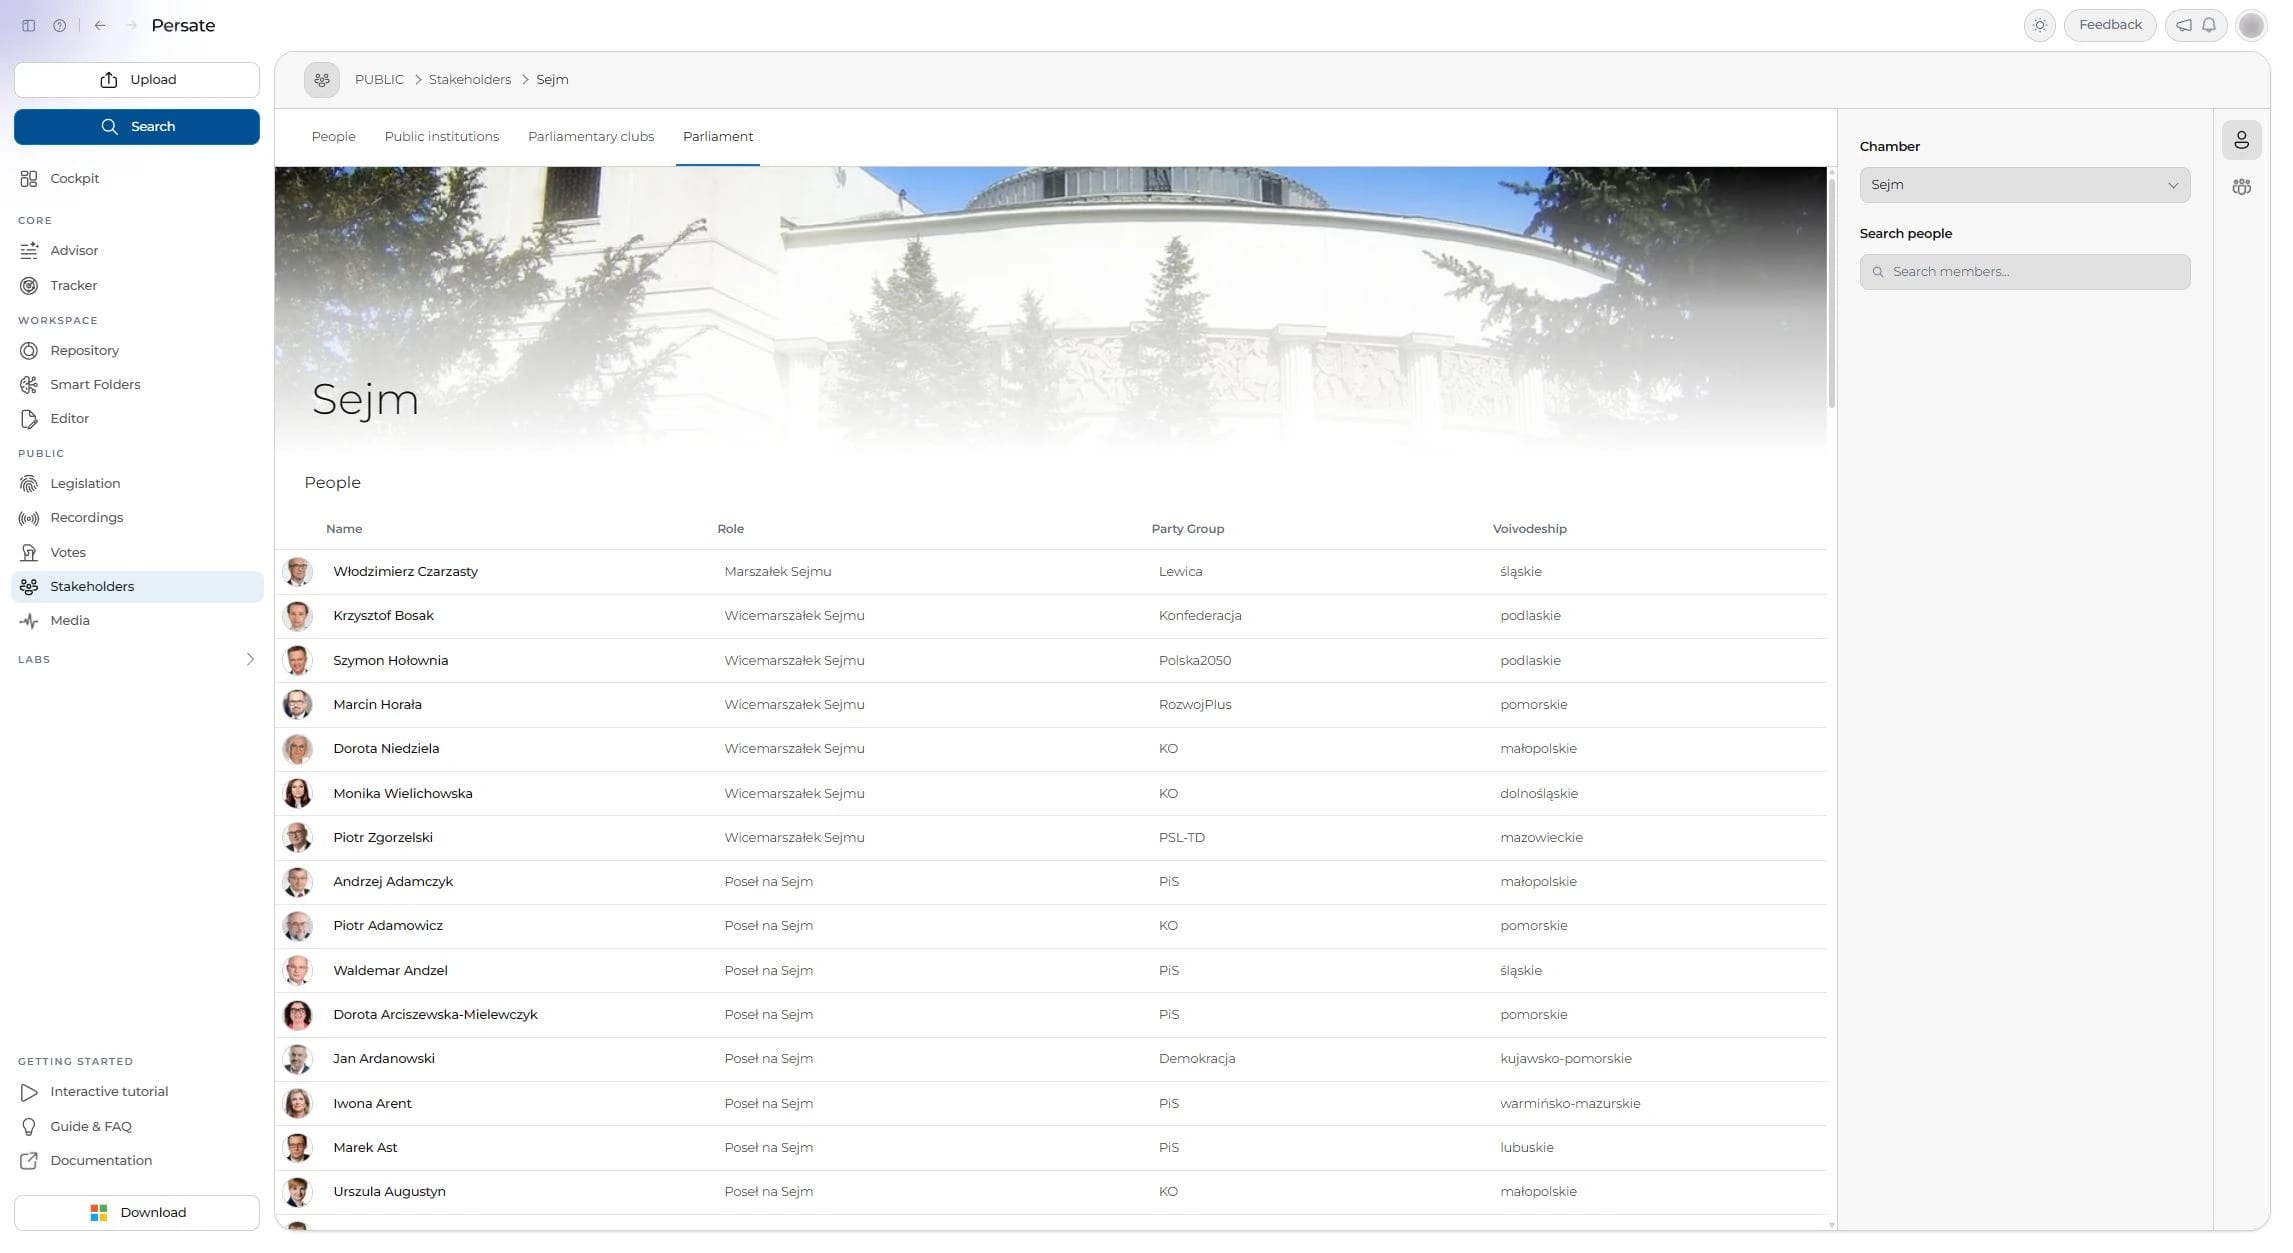Click the Upload button

(137, 80)
